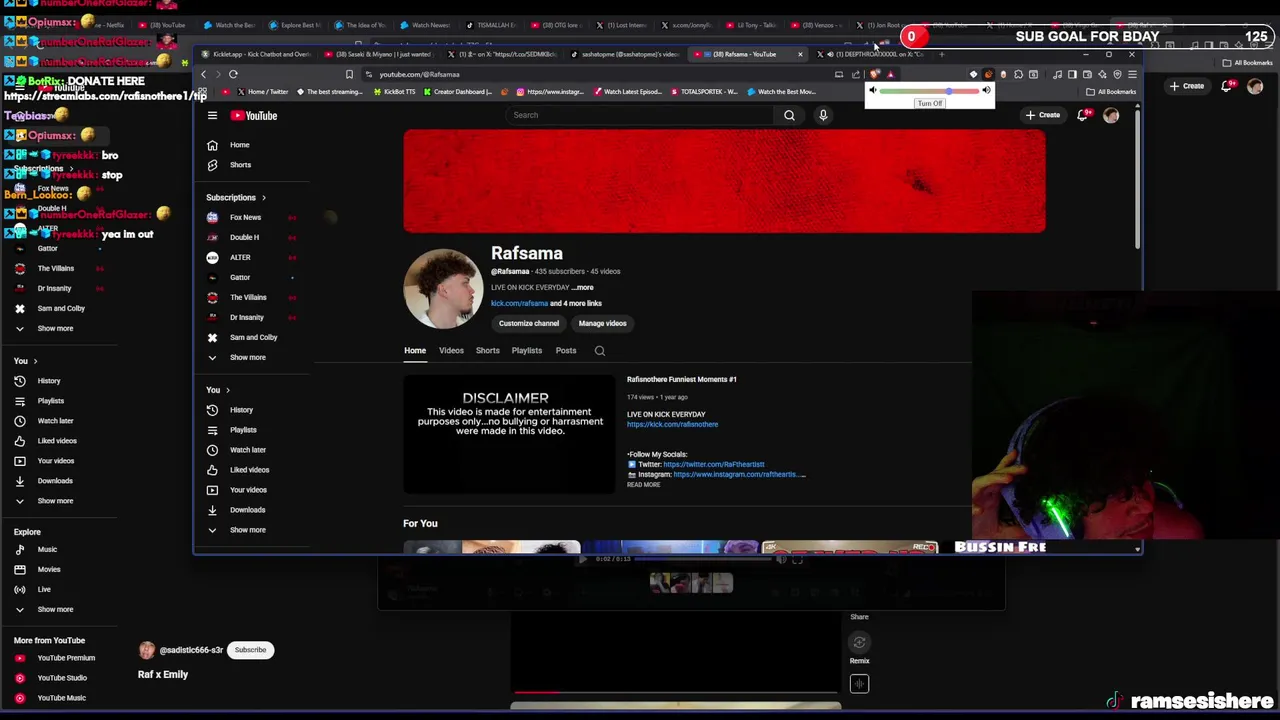
Task: Open the All Bookmarks folder in front browser
Action: pyautogui.click(x=1112, y=92)
